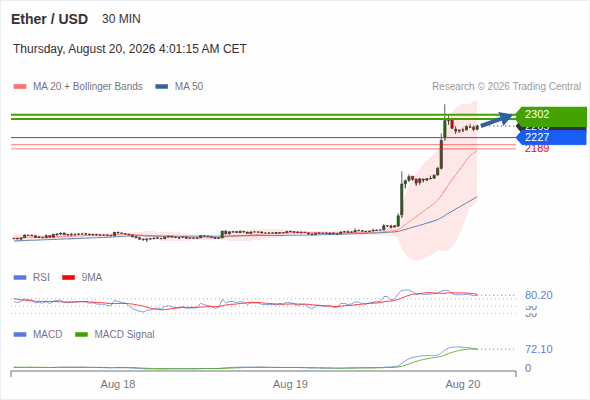Click the red 2189 support level label
Viewport: 590px width, 400px height.
(537, 149)
